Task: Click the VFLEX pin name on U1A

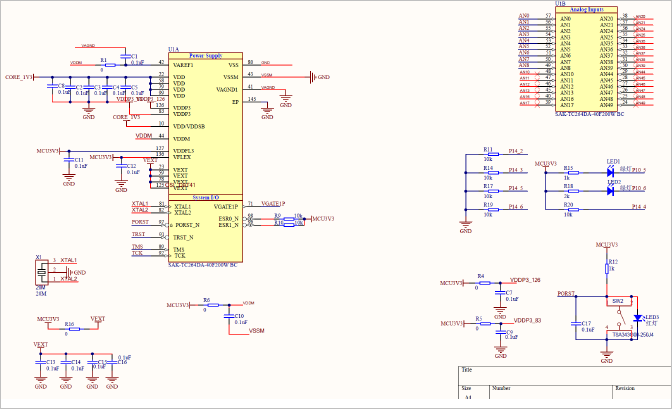Action: pyautogui.click(x=182, y=157)
